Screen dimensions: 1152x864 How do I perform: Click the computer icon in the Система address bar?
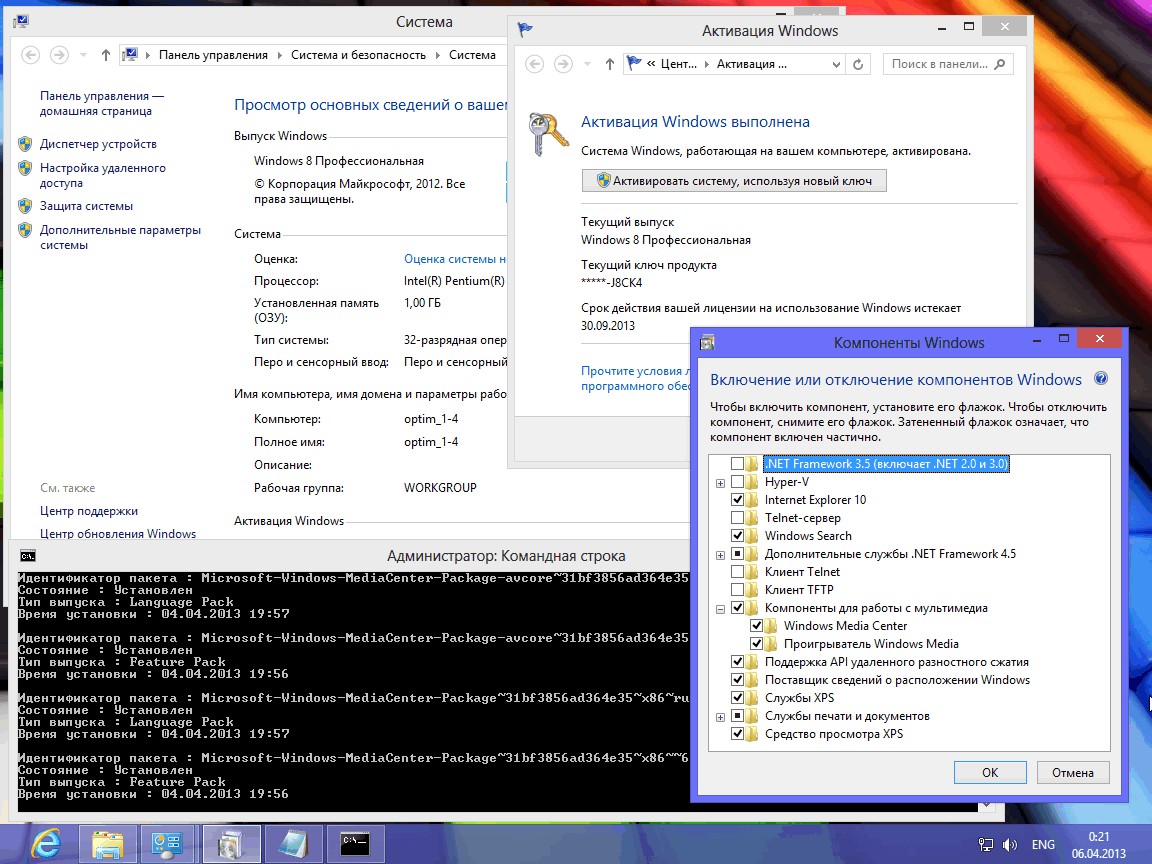click(x=131, y=54)
